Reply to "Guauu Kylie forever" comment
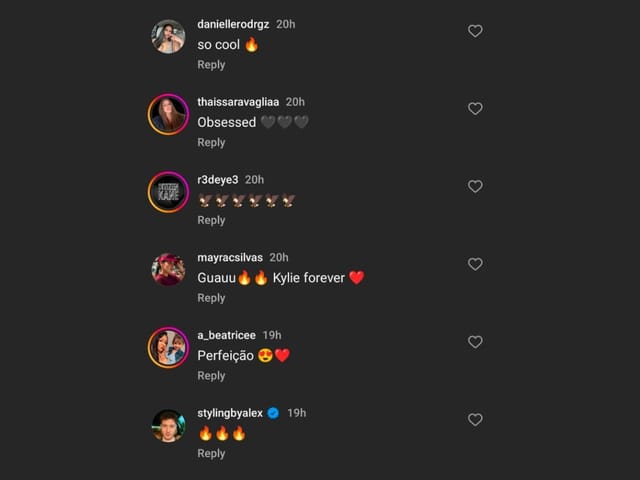The width and height of the screenshot is (640, 480). pyautogui.click(x=211, y=298)
